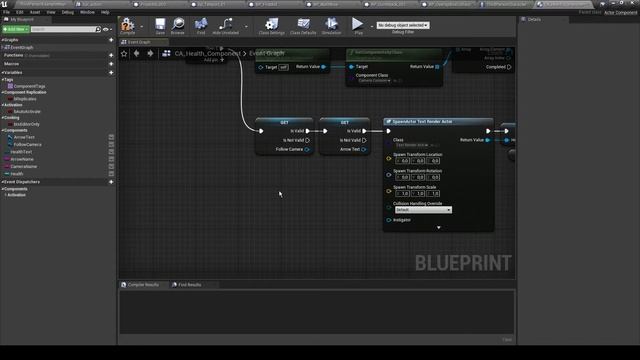This screenshot has width=640, height=360.
Task: Add a new event dispatcher with plus icon
Action: (111, 182)
